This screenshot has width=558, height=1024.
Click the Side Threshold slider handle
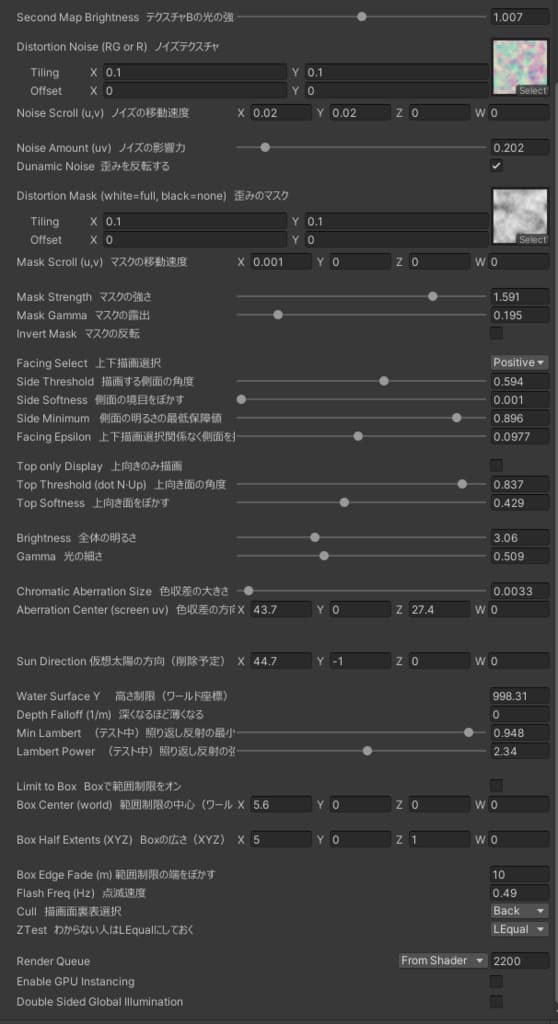pyautogui.click(x=384, y=381)
